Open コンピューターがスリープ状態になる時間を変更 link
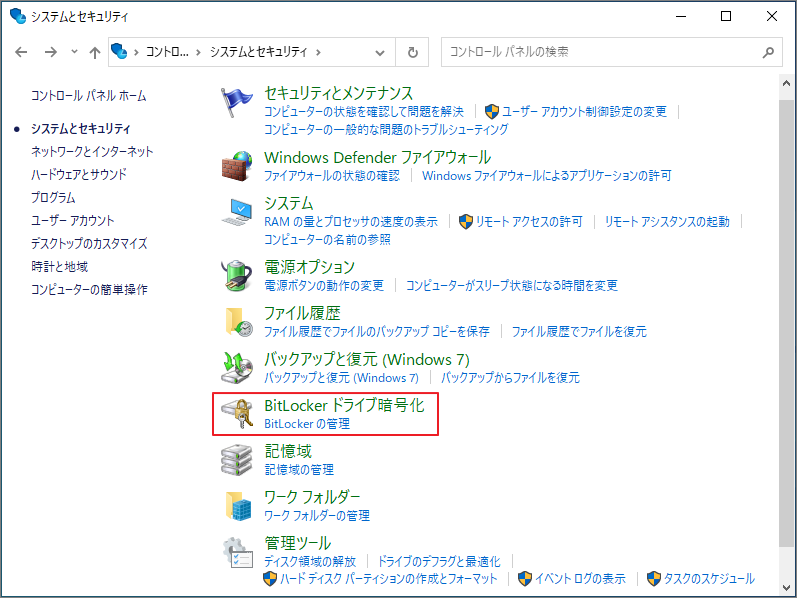The height and width of the screenshot is (598, 797). click(x=512, y=285)
